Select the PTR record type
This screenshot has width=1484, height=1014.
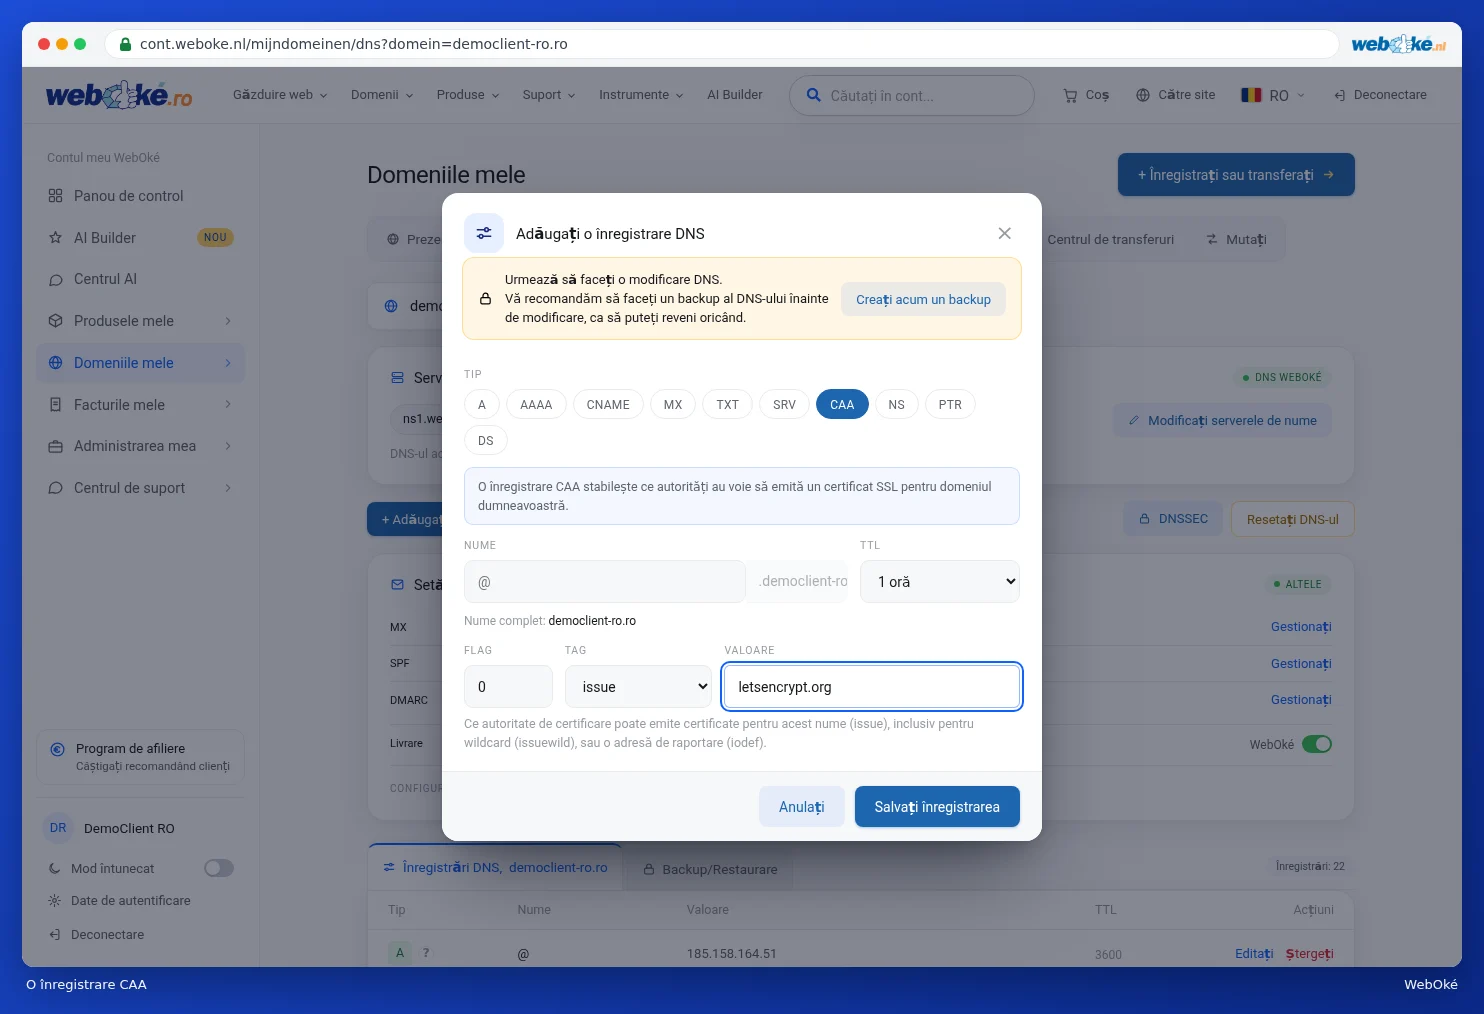click(950, 405)
